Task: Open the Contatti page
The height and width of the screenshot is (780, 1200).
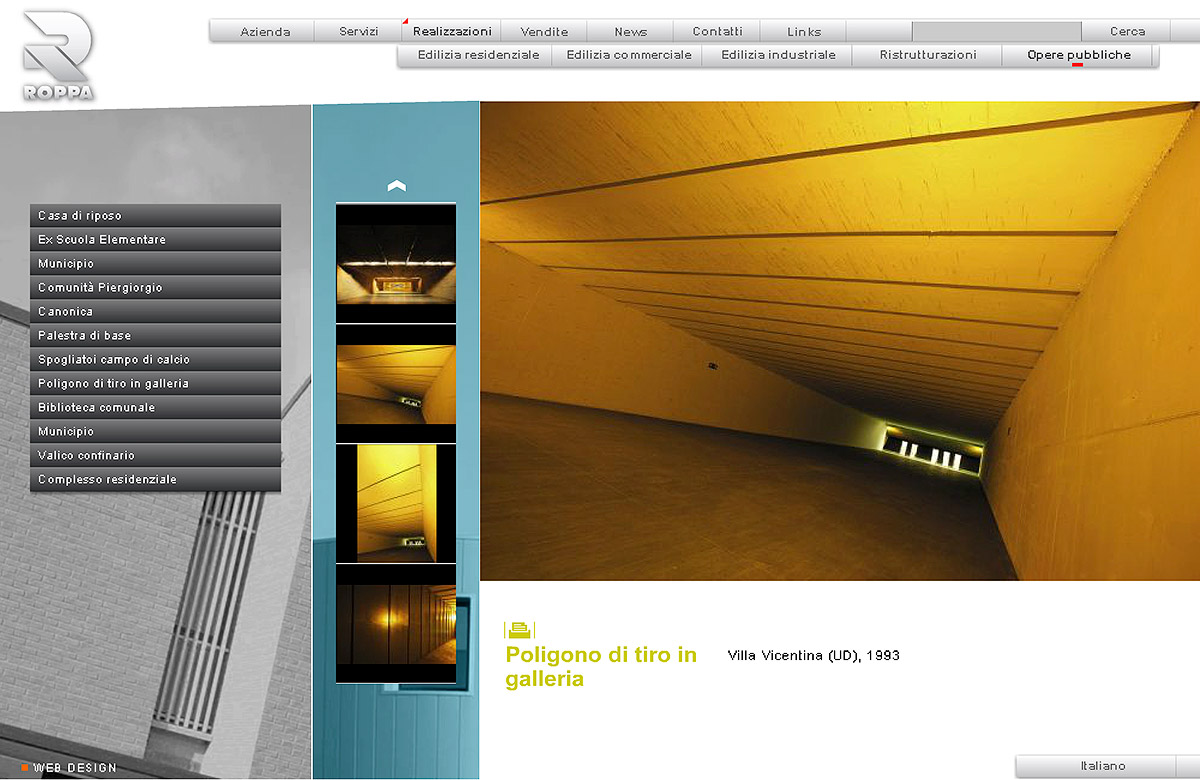Action: [717, 32]
